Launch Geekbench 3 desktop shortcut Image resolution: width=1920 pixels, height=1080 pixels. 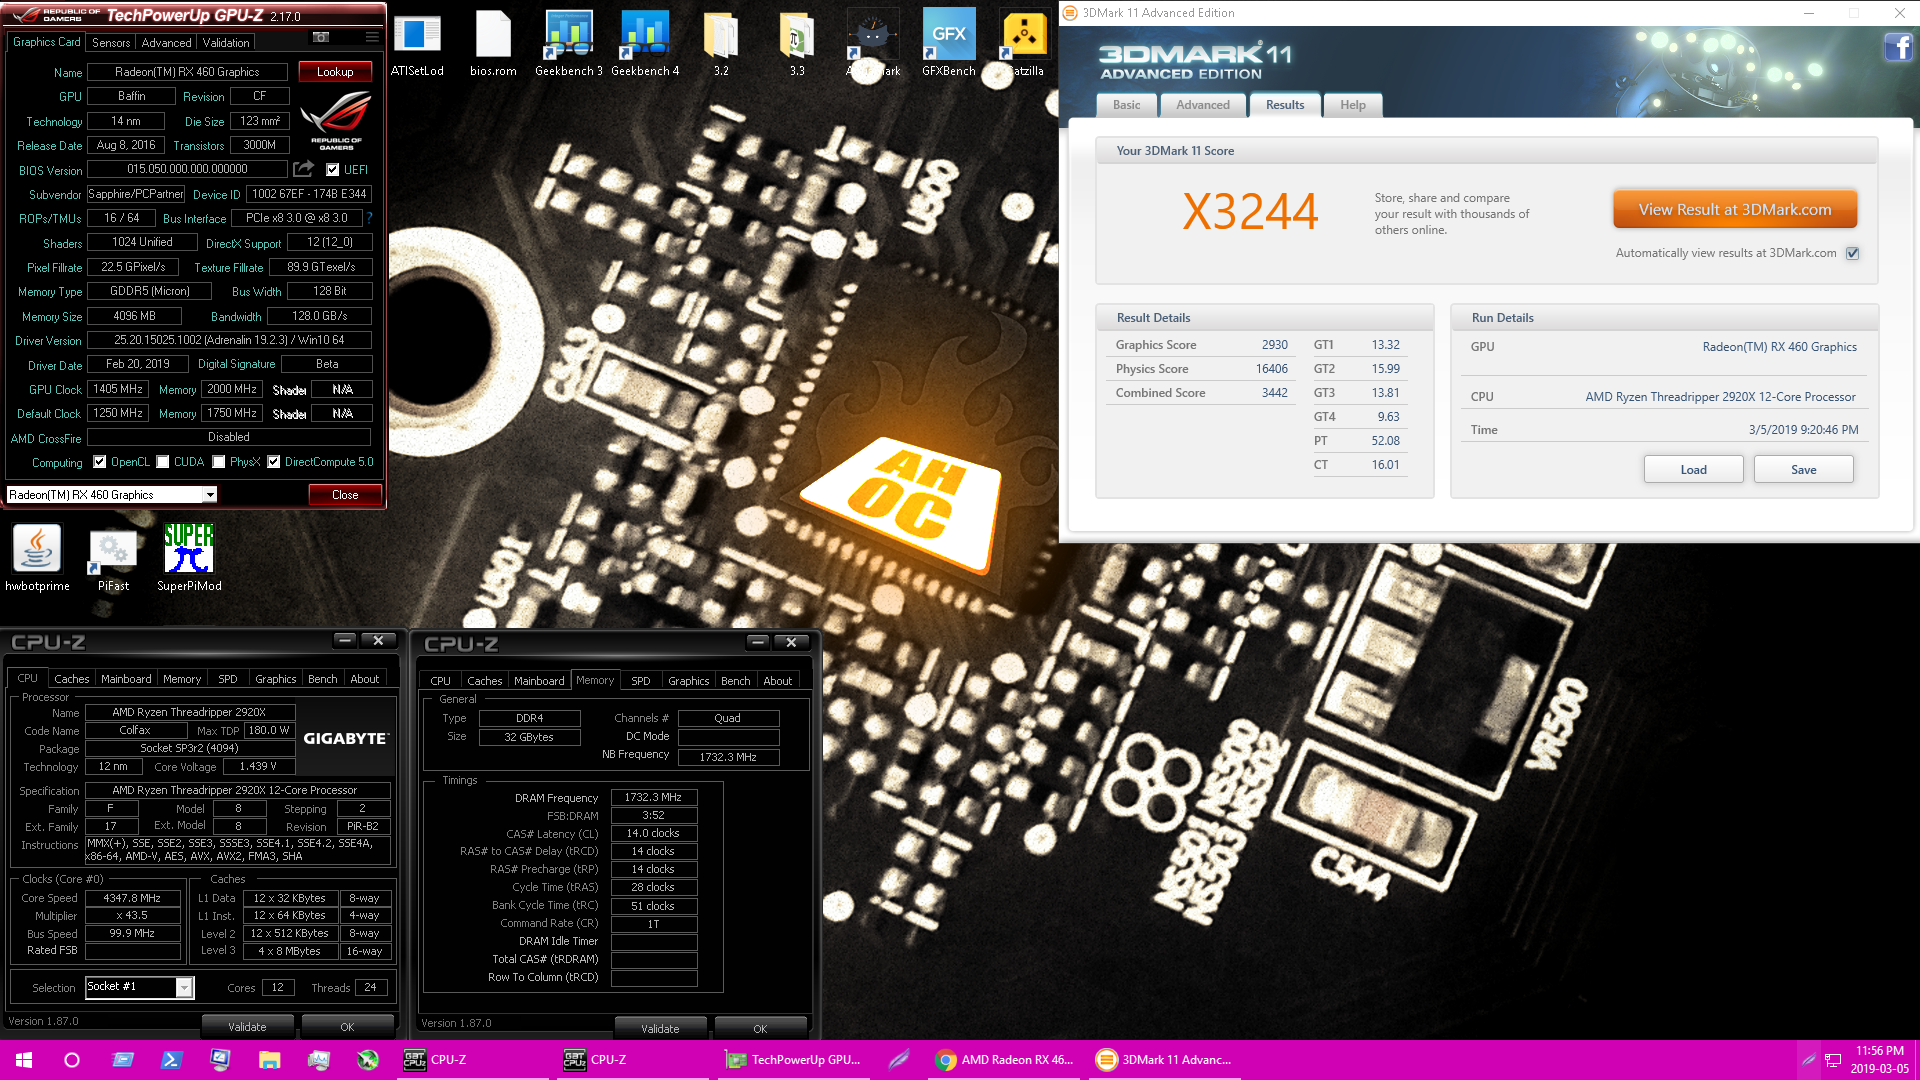pyautogui.click(x=569, y=43)
